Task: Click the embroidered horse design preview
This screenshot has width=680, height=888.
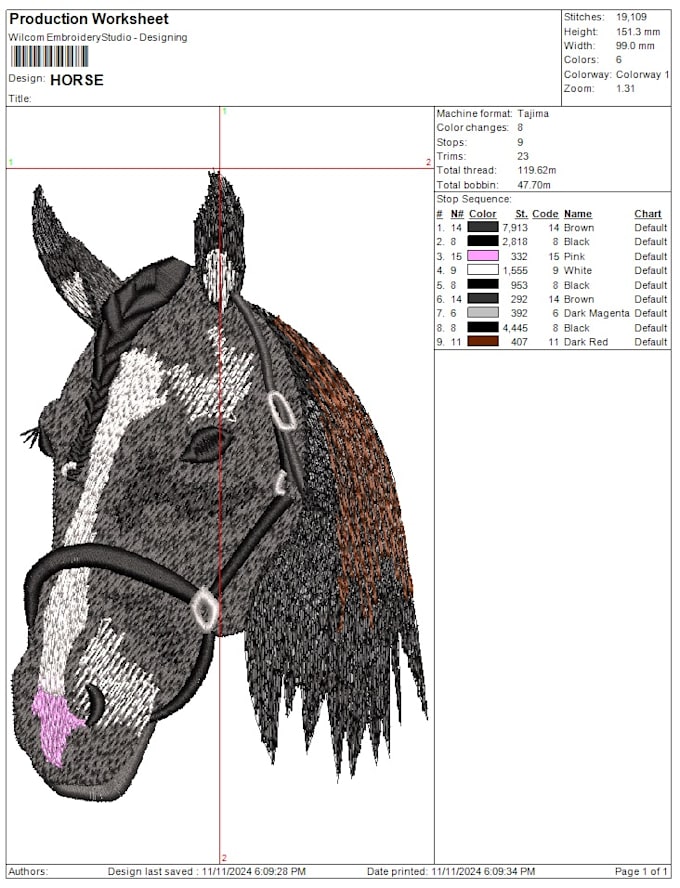Action: (219, 486)
